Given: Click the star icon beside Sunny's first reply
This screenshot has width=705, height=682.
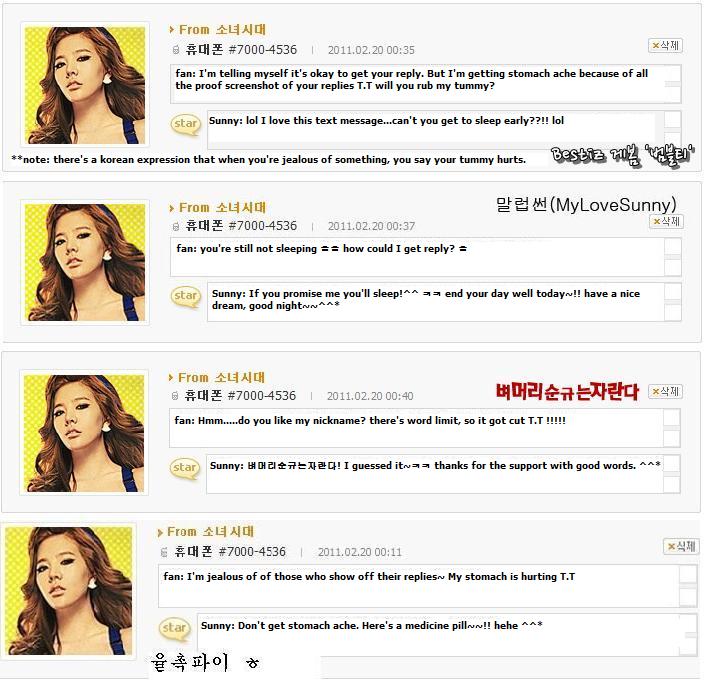Looking at the screenshot, I should click(185, 125).
